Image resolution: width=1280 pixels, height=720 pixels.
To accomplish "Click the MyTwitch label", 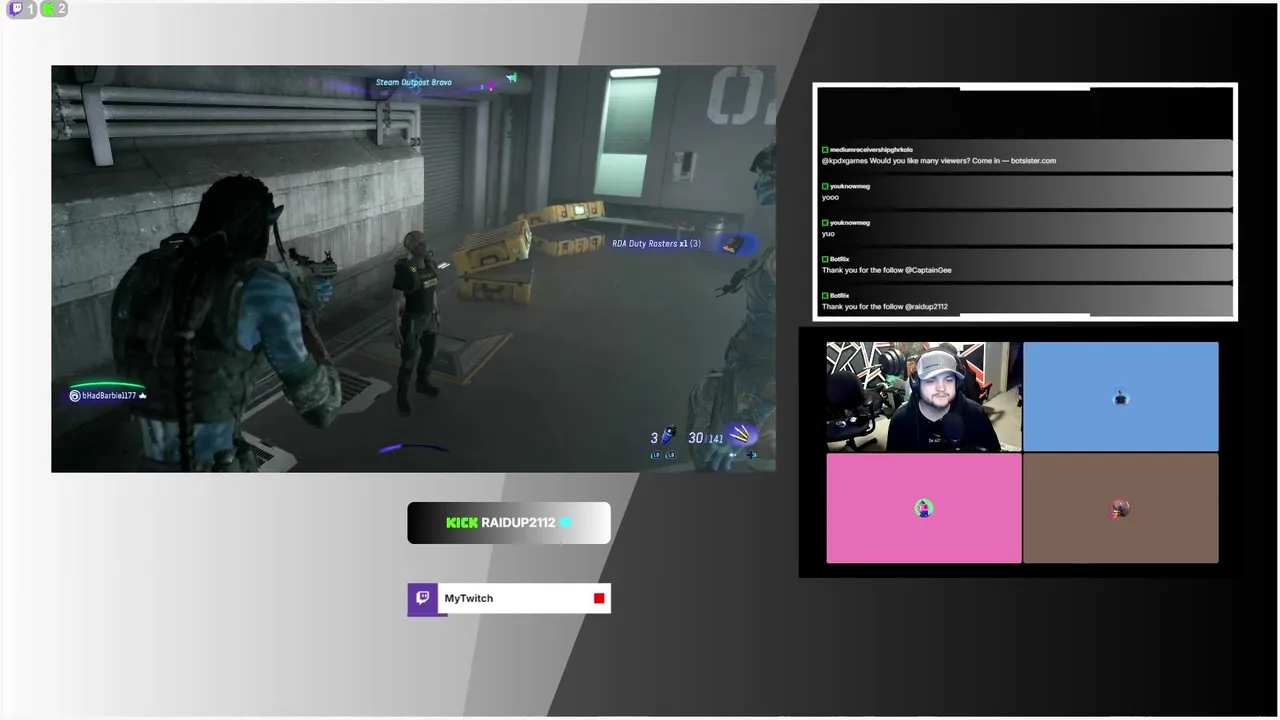I will [x=469, y=598].
